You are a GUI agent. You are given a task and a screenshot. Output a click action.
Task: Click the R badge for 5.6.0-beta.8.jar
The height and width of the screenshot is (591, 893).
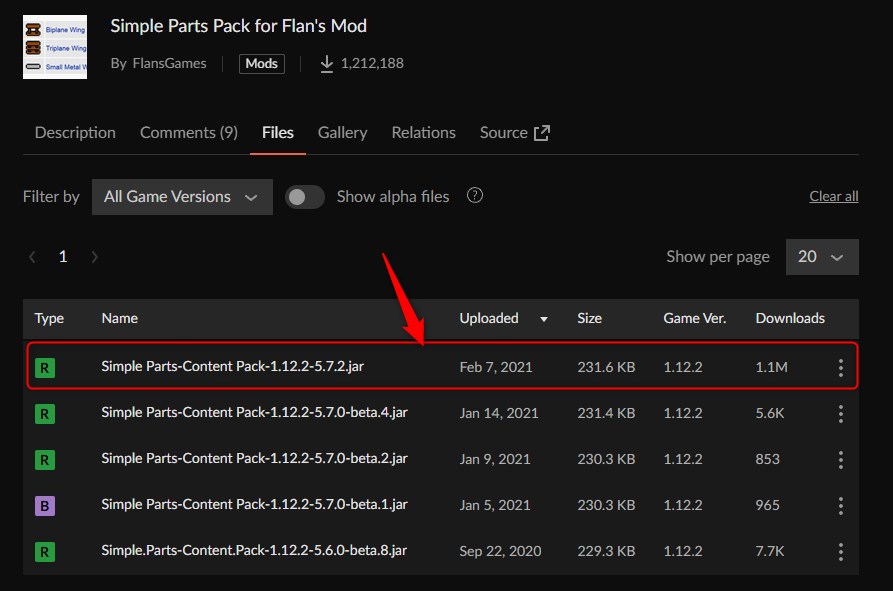[x=45, y=552]
